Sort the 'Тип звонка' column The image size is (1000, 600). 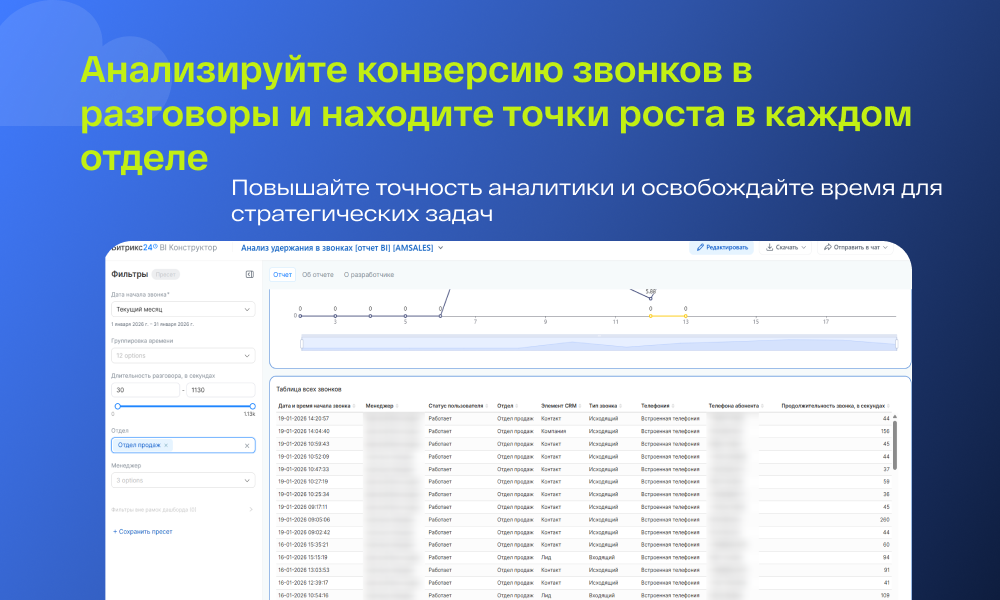pyautogui.click(x=622, y=406)
